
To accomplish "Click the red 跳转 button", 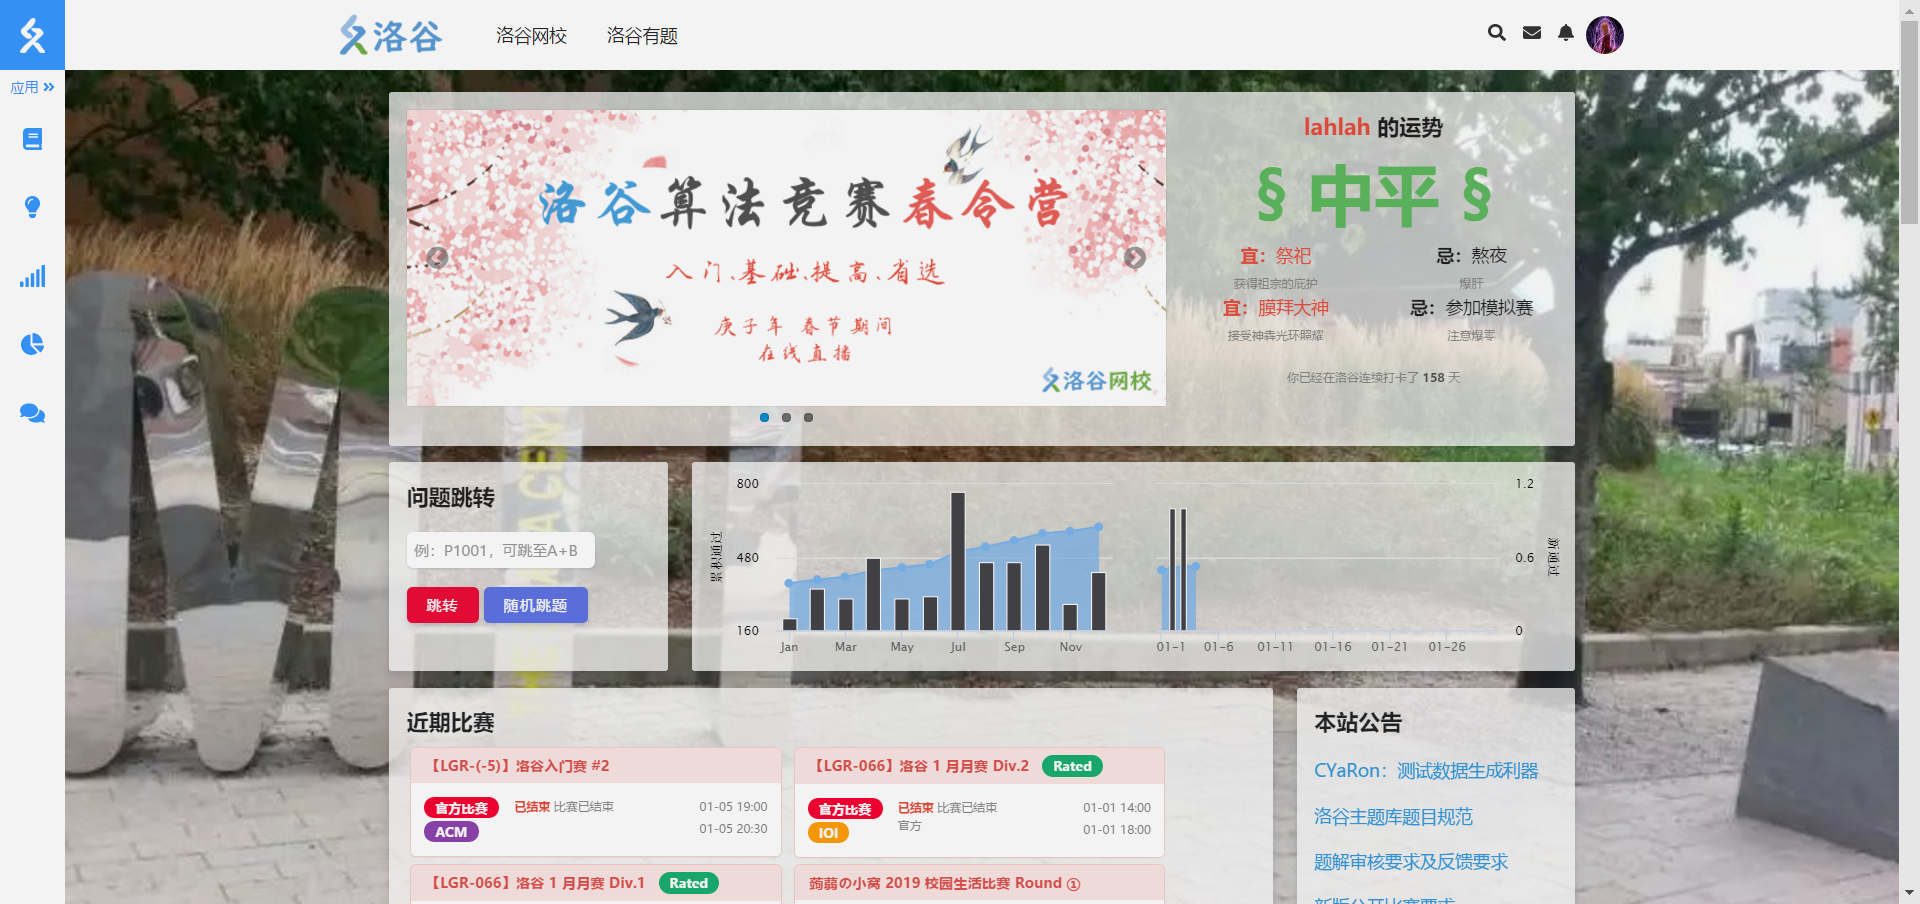I will (x=442, y=605).
